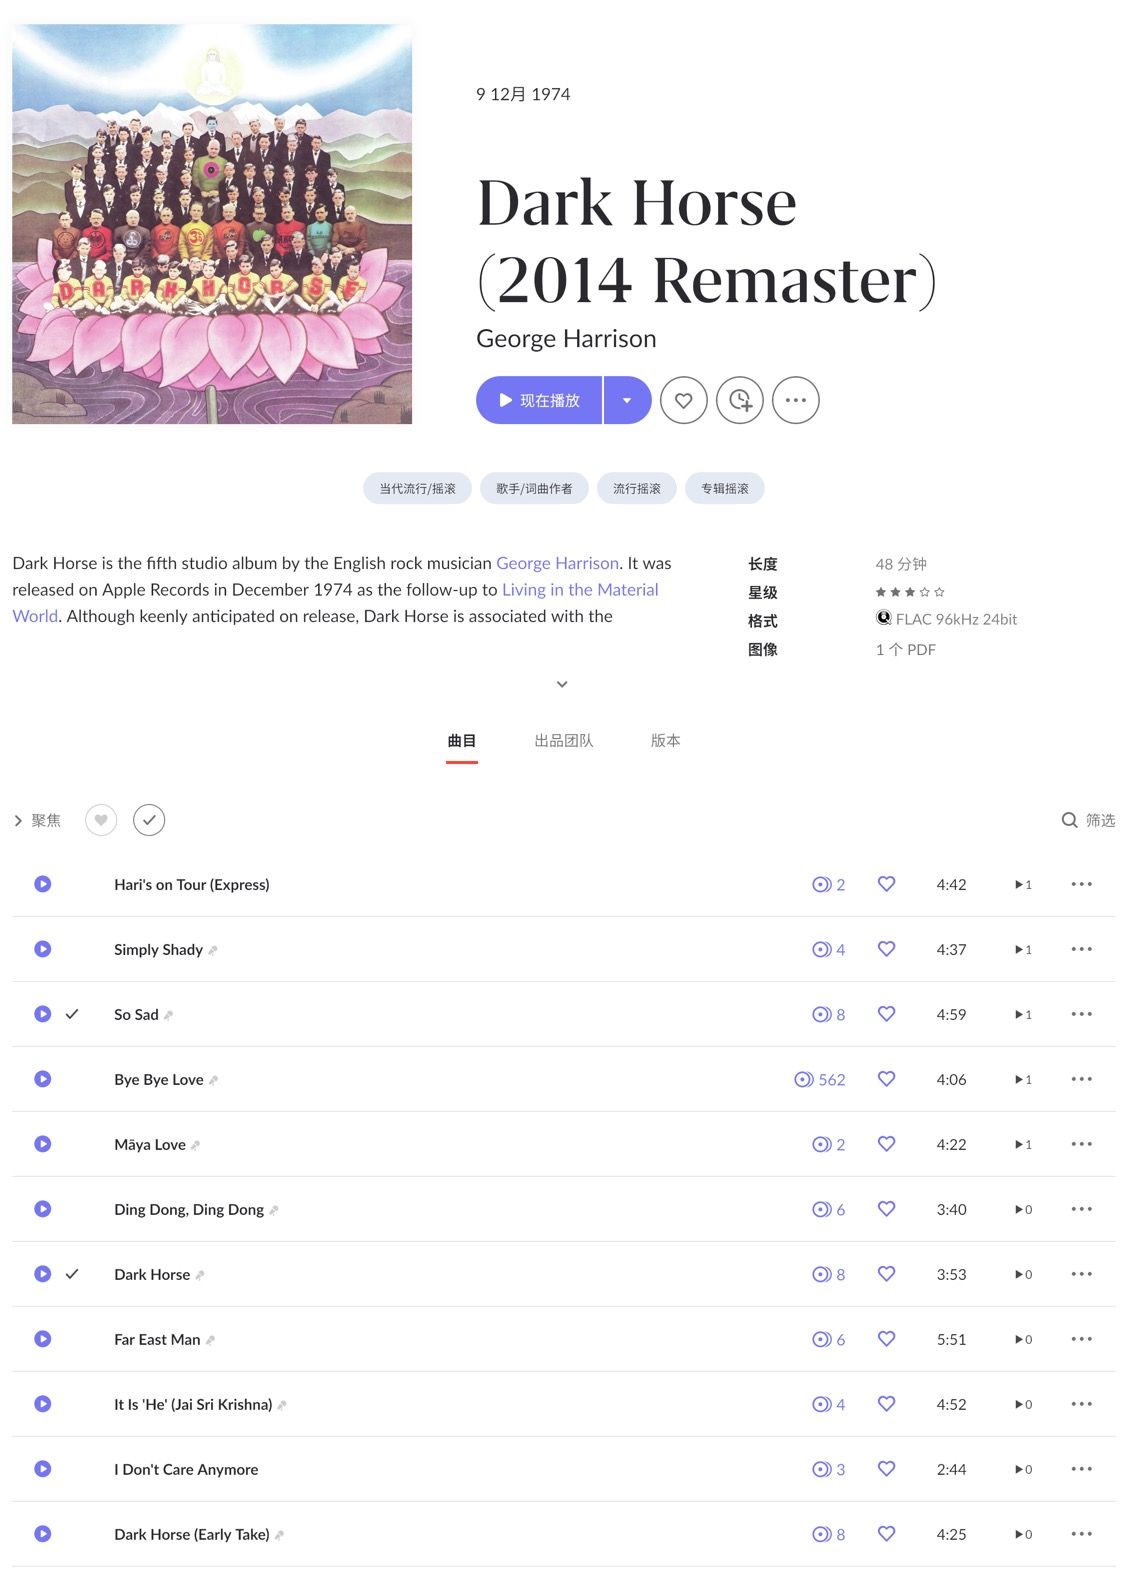Expand the album description chevron
1128x1587 pixels.
pos(562,684)
